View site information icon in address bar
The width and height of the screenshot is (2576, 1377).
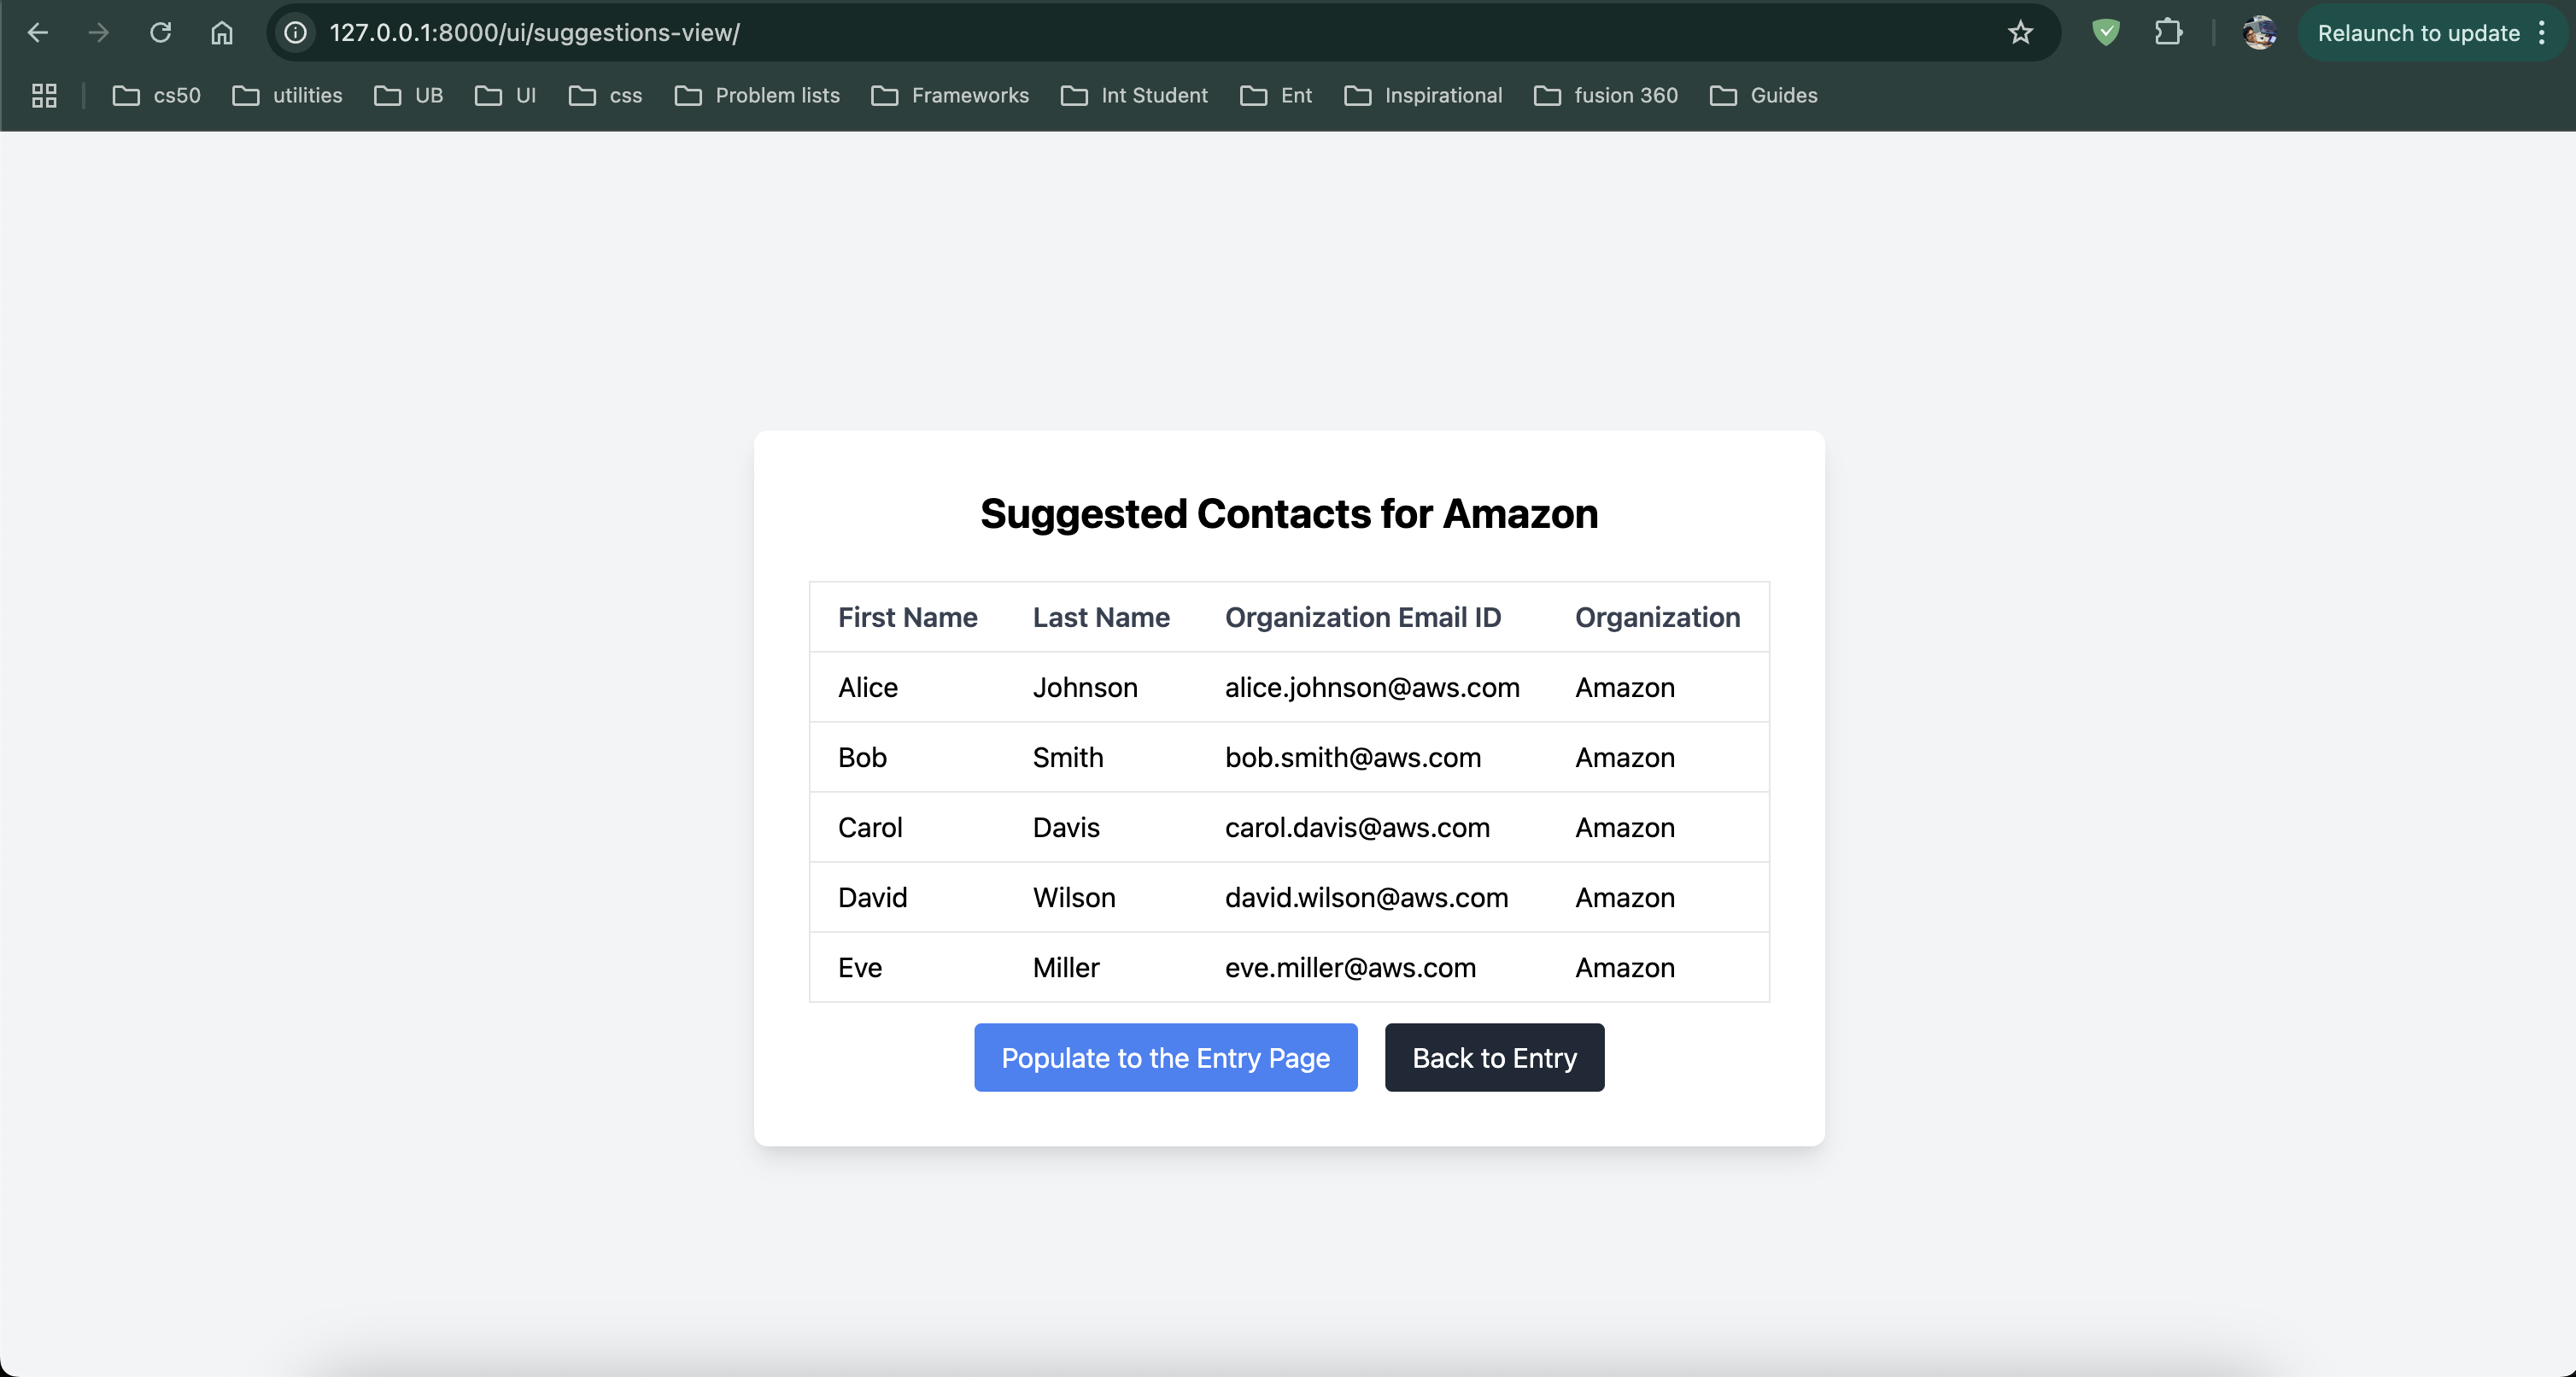296,33
